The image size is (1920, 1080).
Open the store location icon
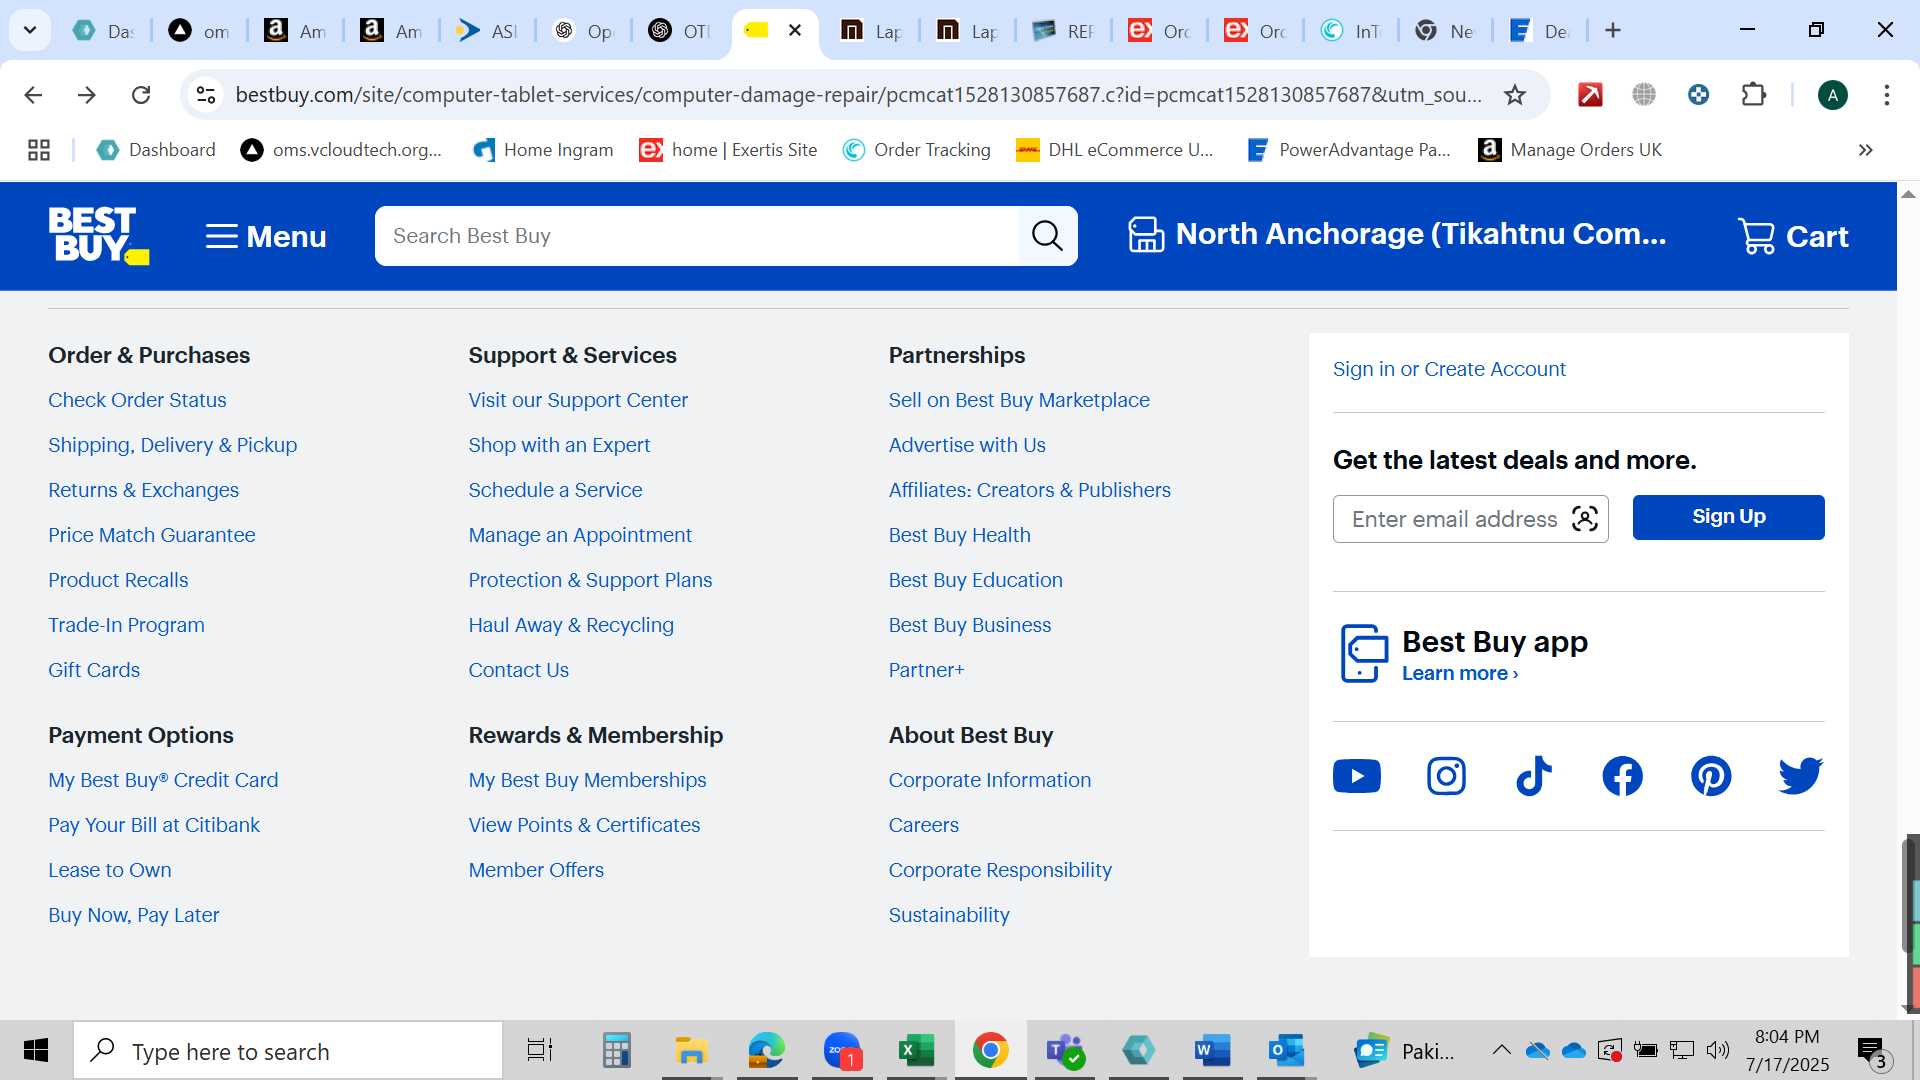coord(1146,235)
